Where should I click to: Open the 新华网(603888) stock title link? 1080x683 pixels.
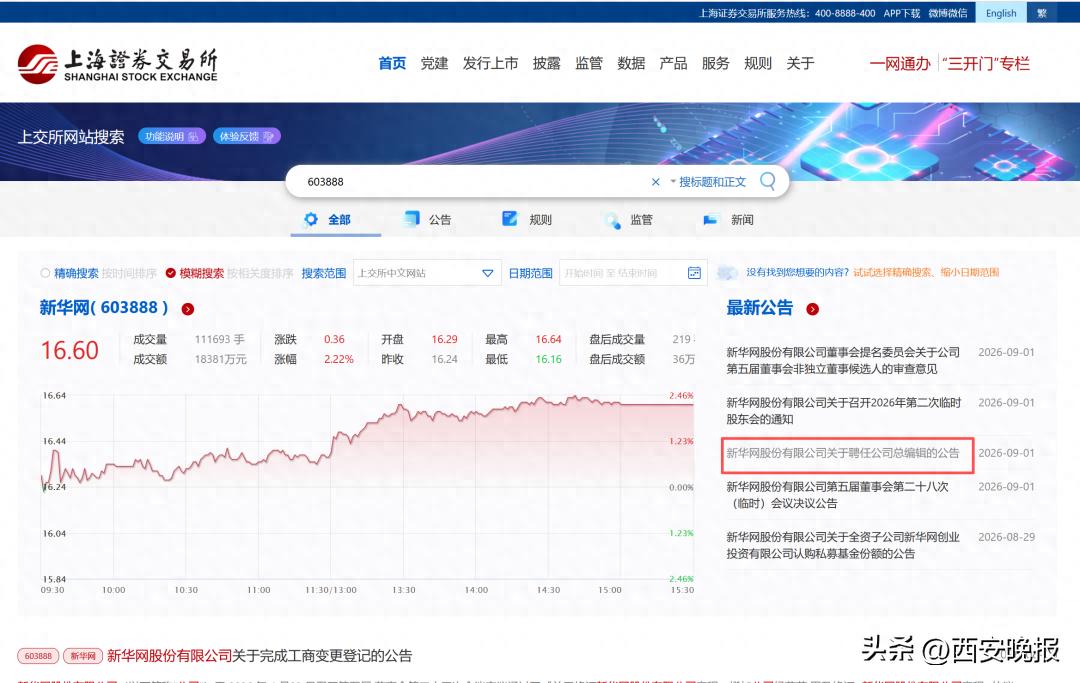click(103, 308)
